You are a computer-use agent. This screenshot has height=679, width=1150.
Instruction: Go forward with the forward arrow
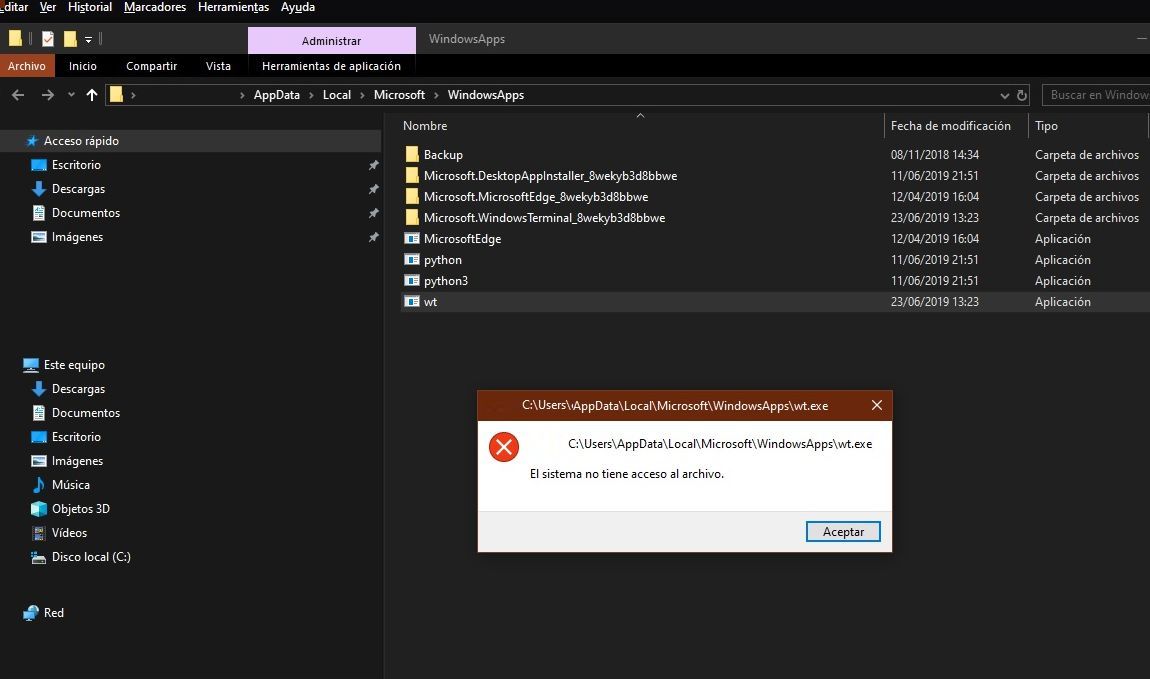coord(48,95)
